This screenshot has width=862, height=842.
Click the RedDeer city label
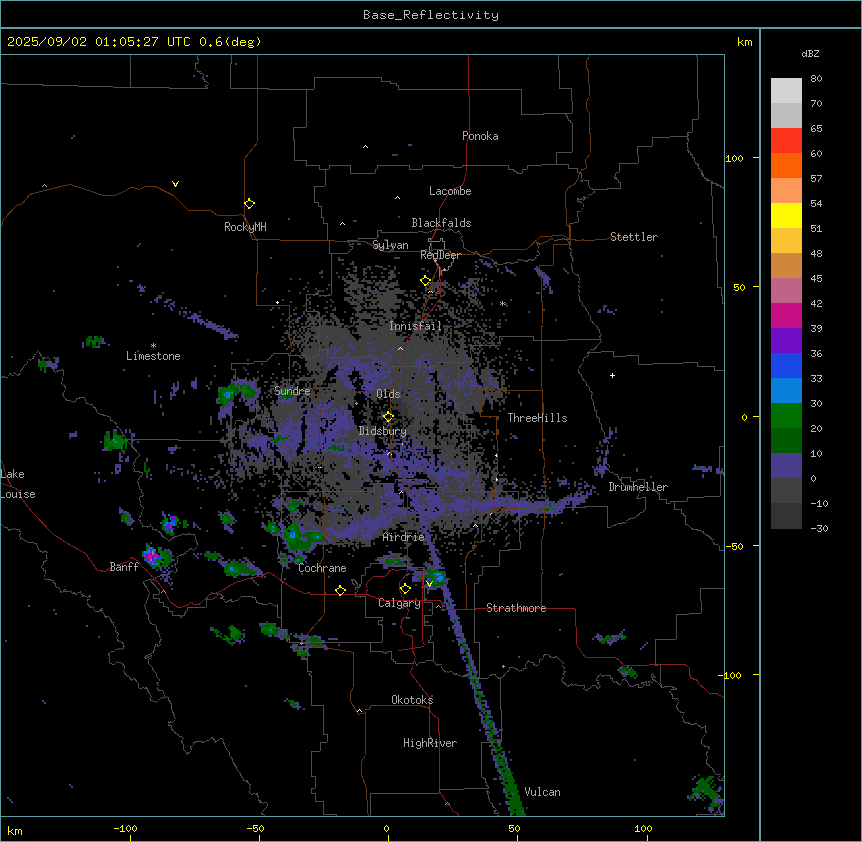coord(440,255)
